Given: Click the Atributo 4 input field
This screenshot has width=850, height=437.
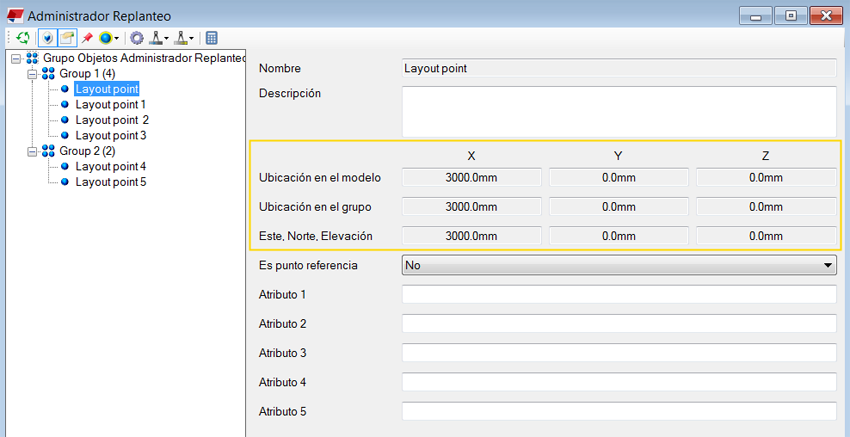Looking at the screenshot, I should (618, 382).
